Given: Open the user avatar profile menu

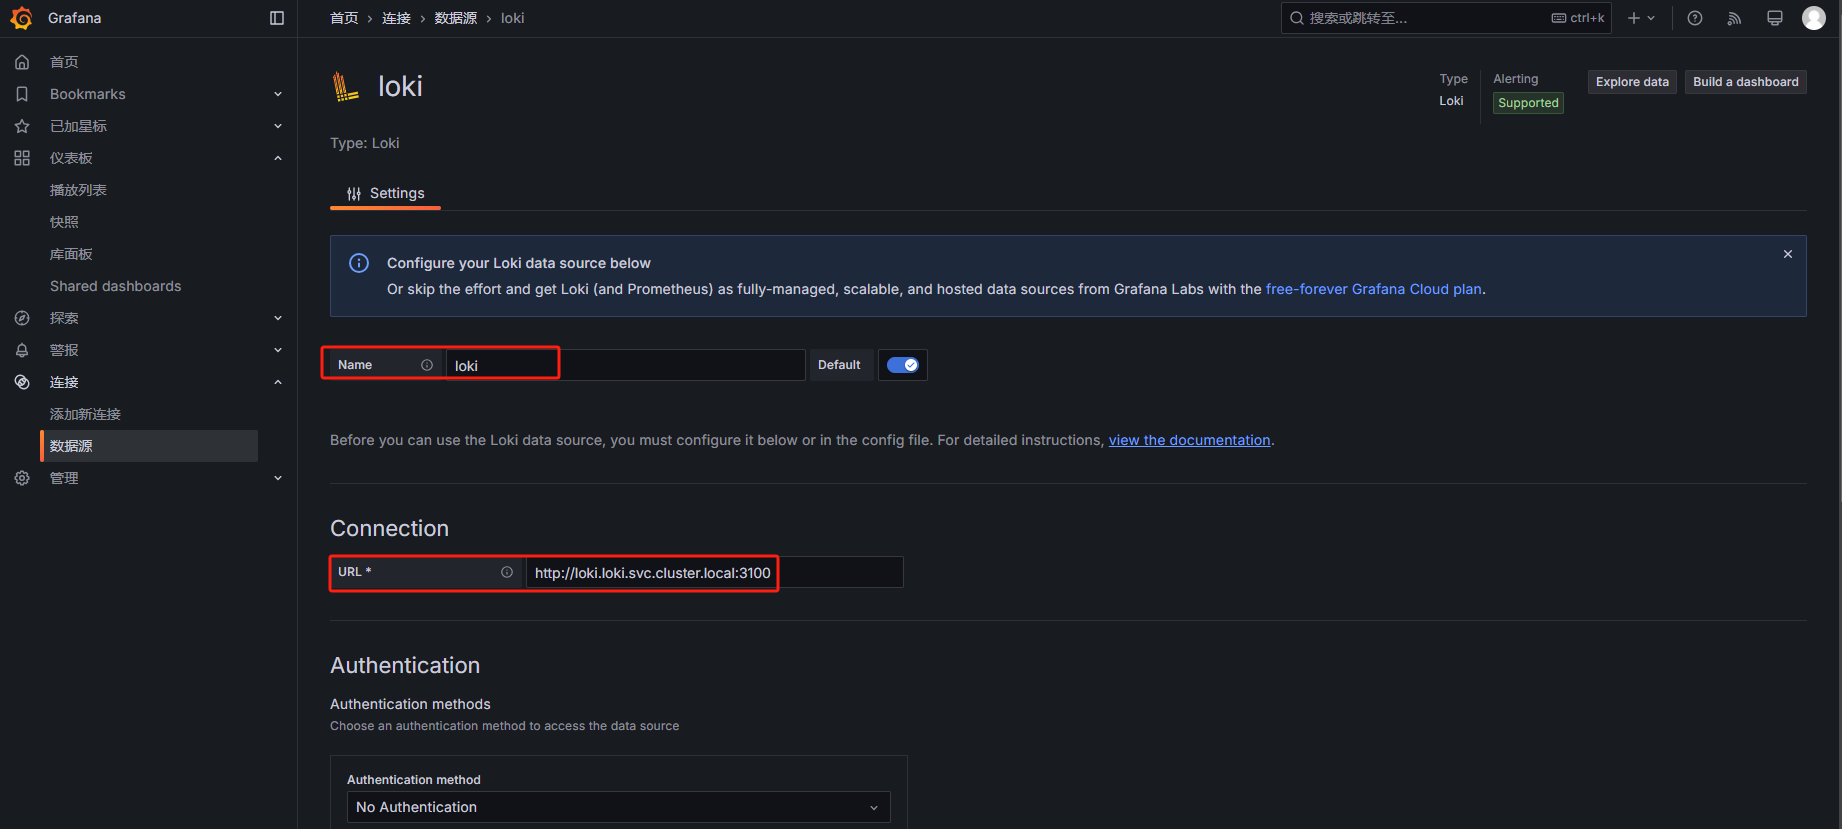Looking at the screenshot, I should tap(1814, 18).
